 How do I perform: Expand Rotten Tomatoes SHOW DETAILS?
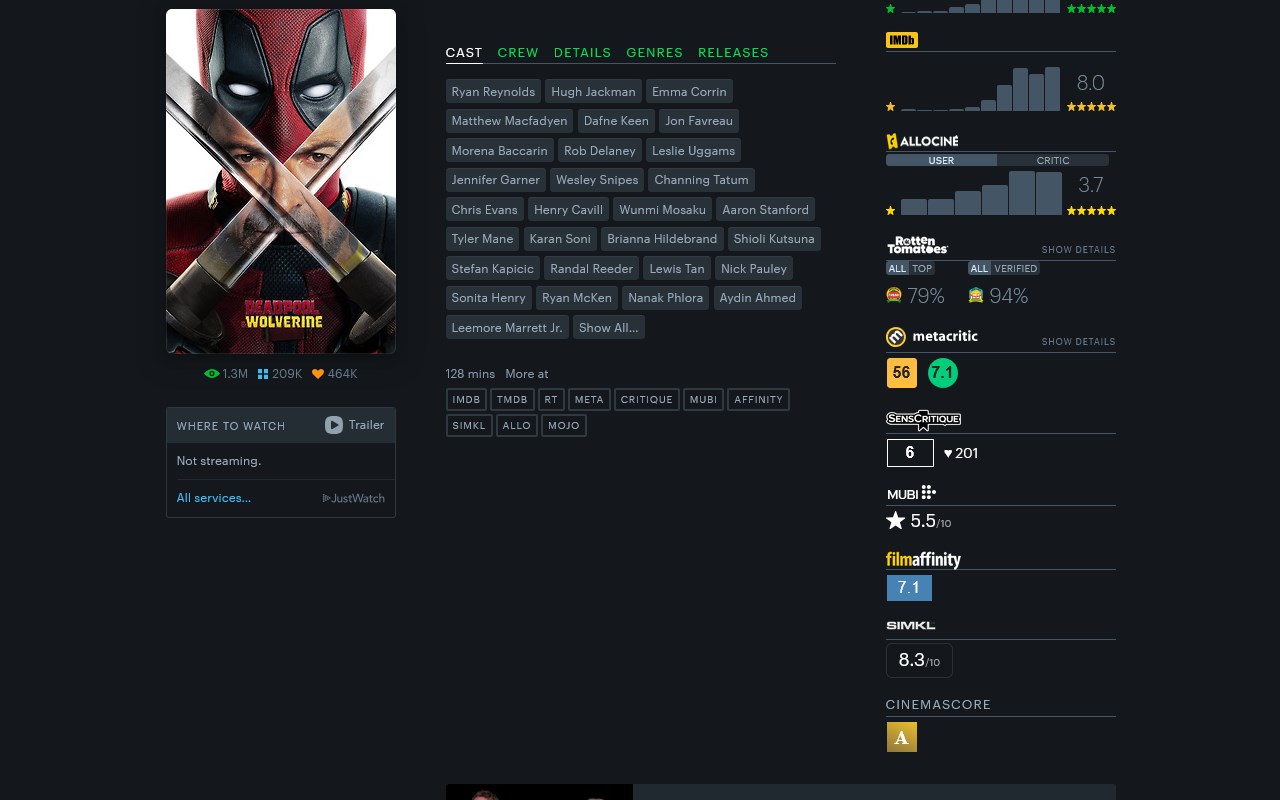[x=1078, y=250]
